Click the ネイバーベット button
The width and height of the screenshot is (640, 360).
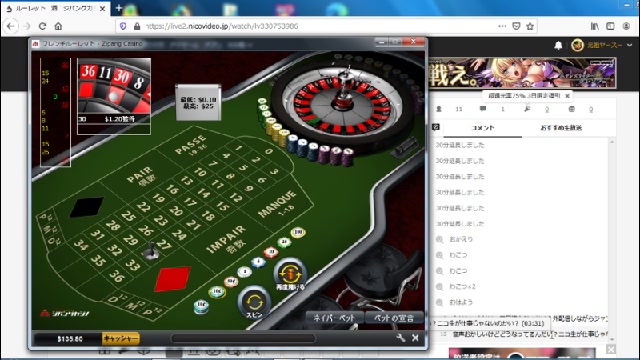coord(334,318)
